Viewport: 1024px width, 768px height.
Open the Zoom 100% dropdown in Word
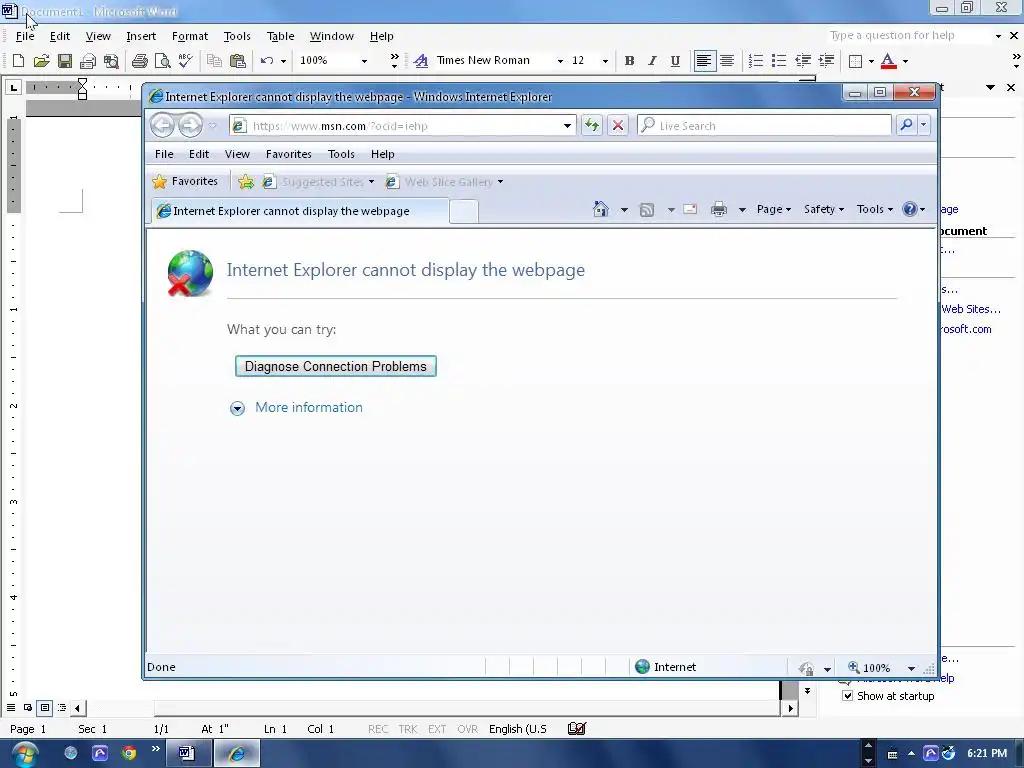click(x=364, y=61)
